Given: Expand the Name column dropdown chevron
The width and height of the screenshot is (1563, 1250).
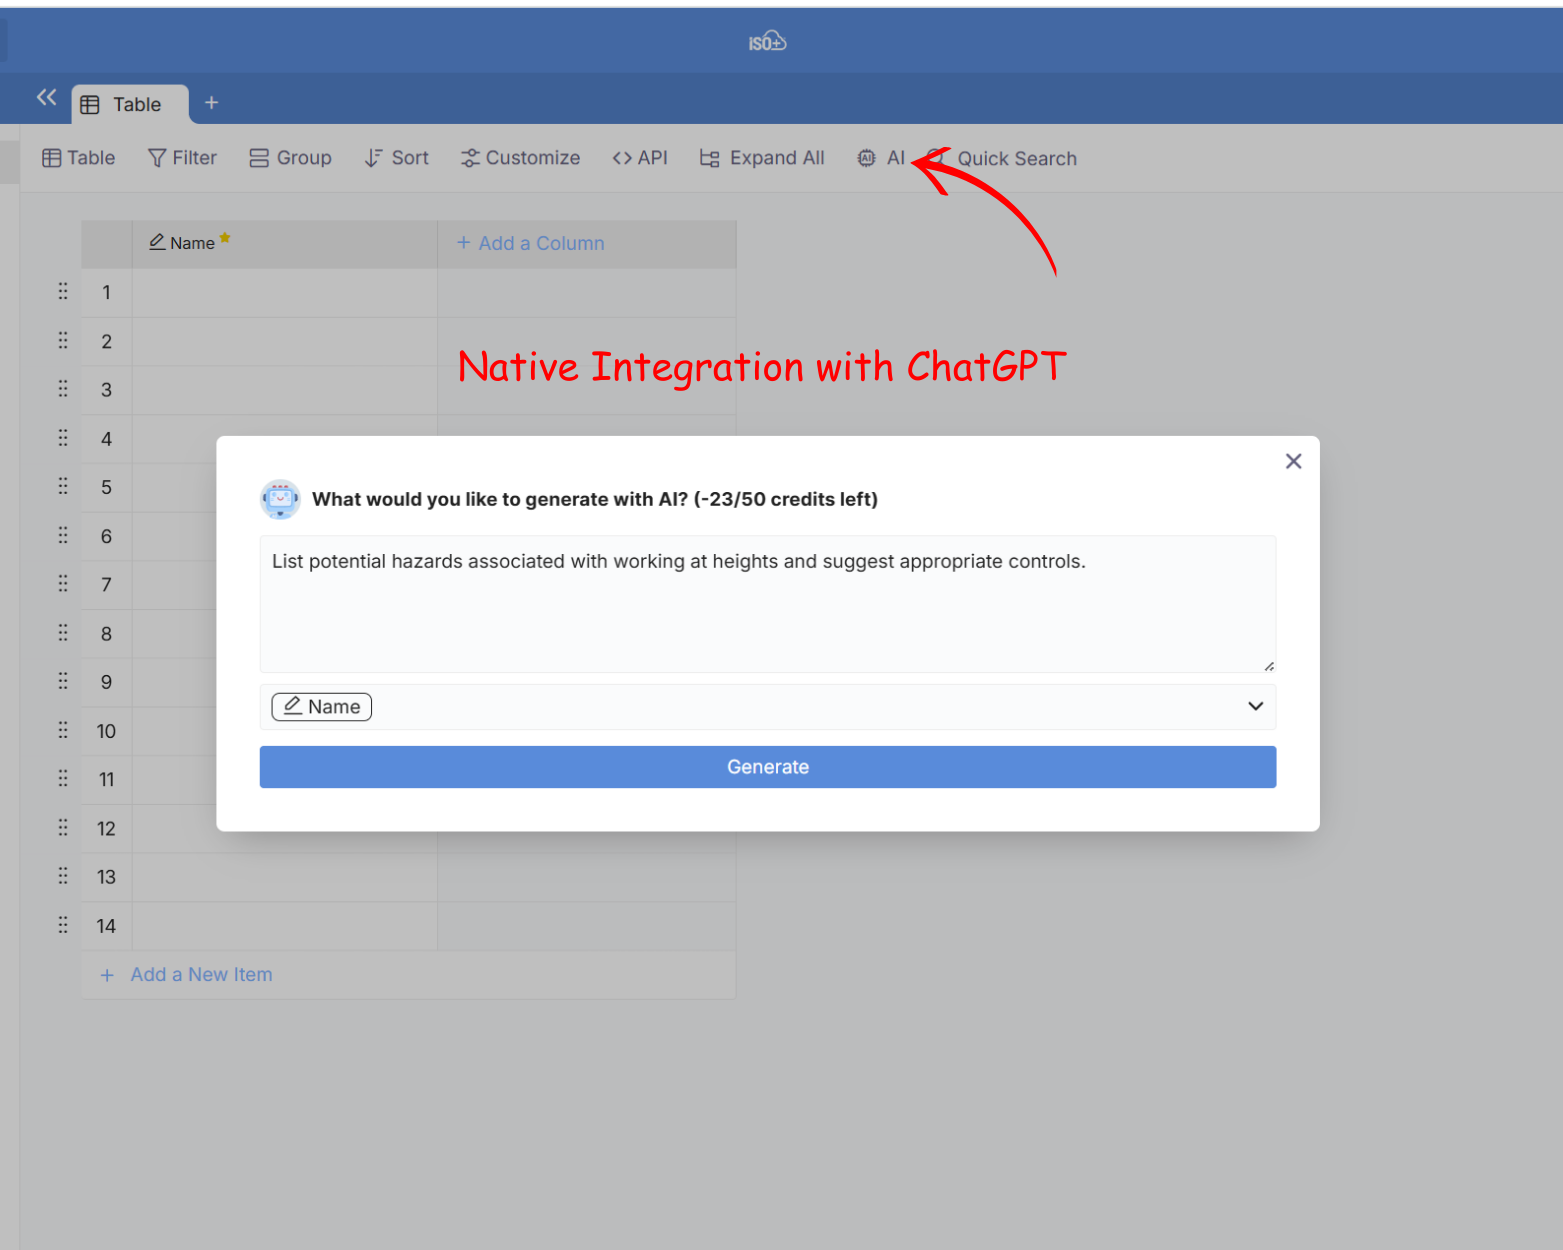Looking at the screenshot, I should [1255, 707].
